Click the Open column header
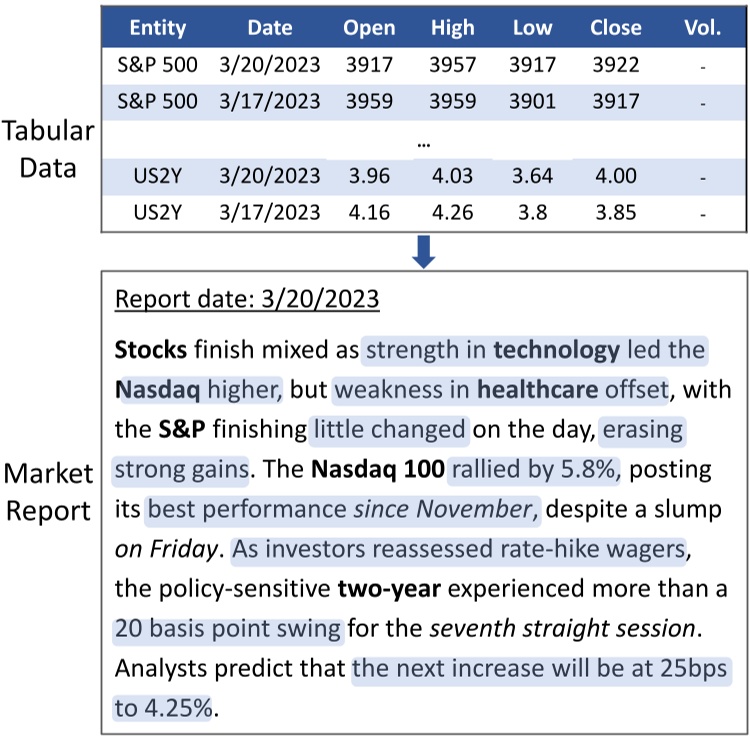Image resolution: width=750 pixels, height=736 pixels. (x=369, y=27)
